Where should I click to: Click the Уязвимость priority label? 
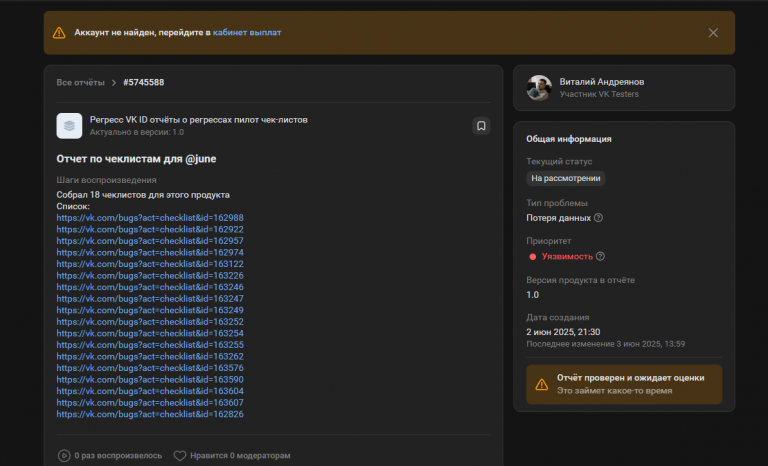tap(567, 256)
